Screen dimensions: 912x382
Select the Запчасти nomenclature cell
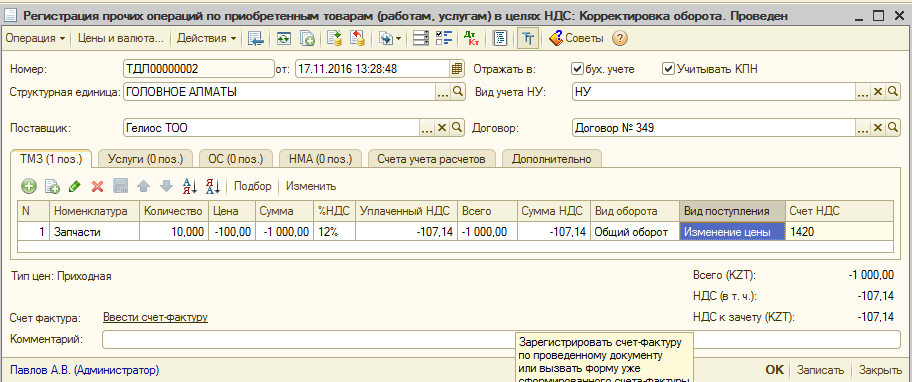coord(94,232)
